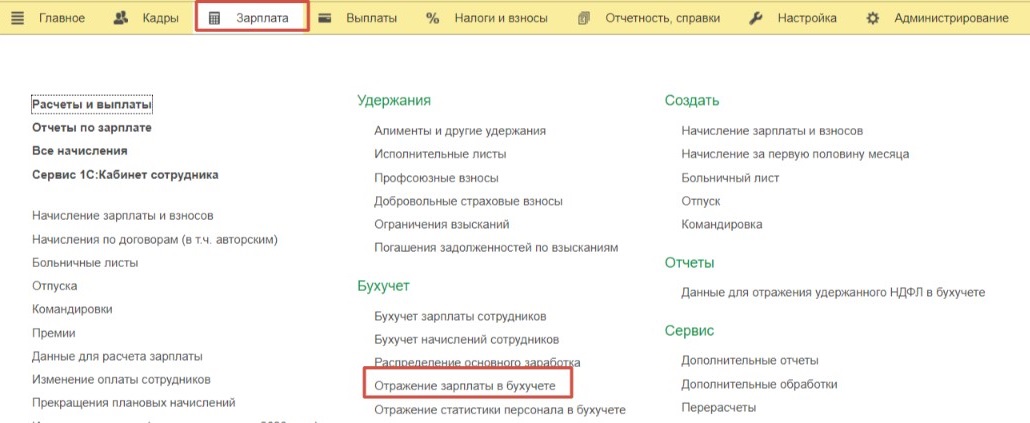This screenshot has width=1030, height=423.
Task: Click the gear icon for Администрирование
Action: [x=873, y=18]
